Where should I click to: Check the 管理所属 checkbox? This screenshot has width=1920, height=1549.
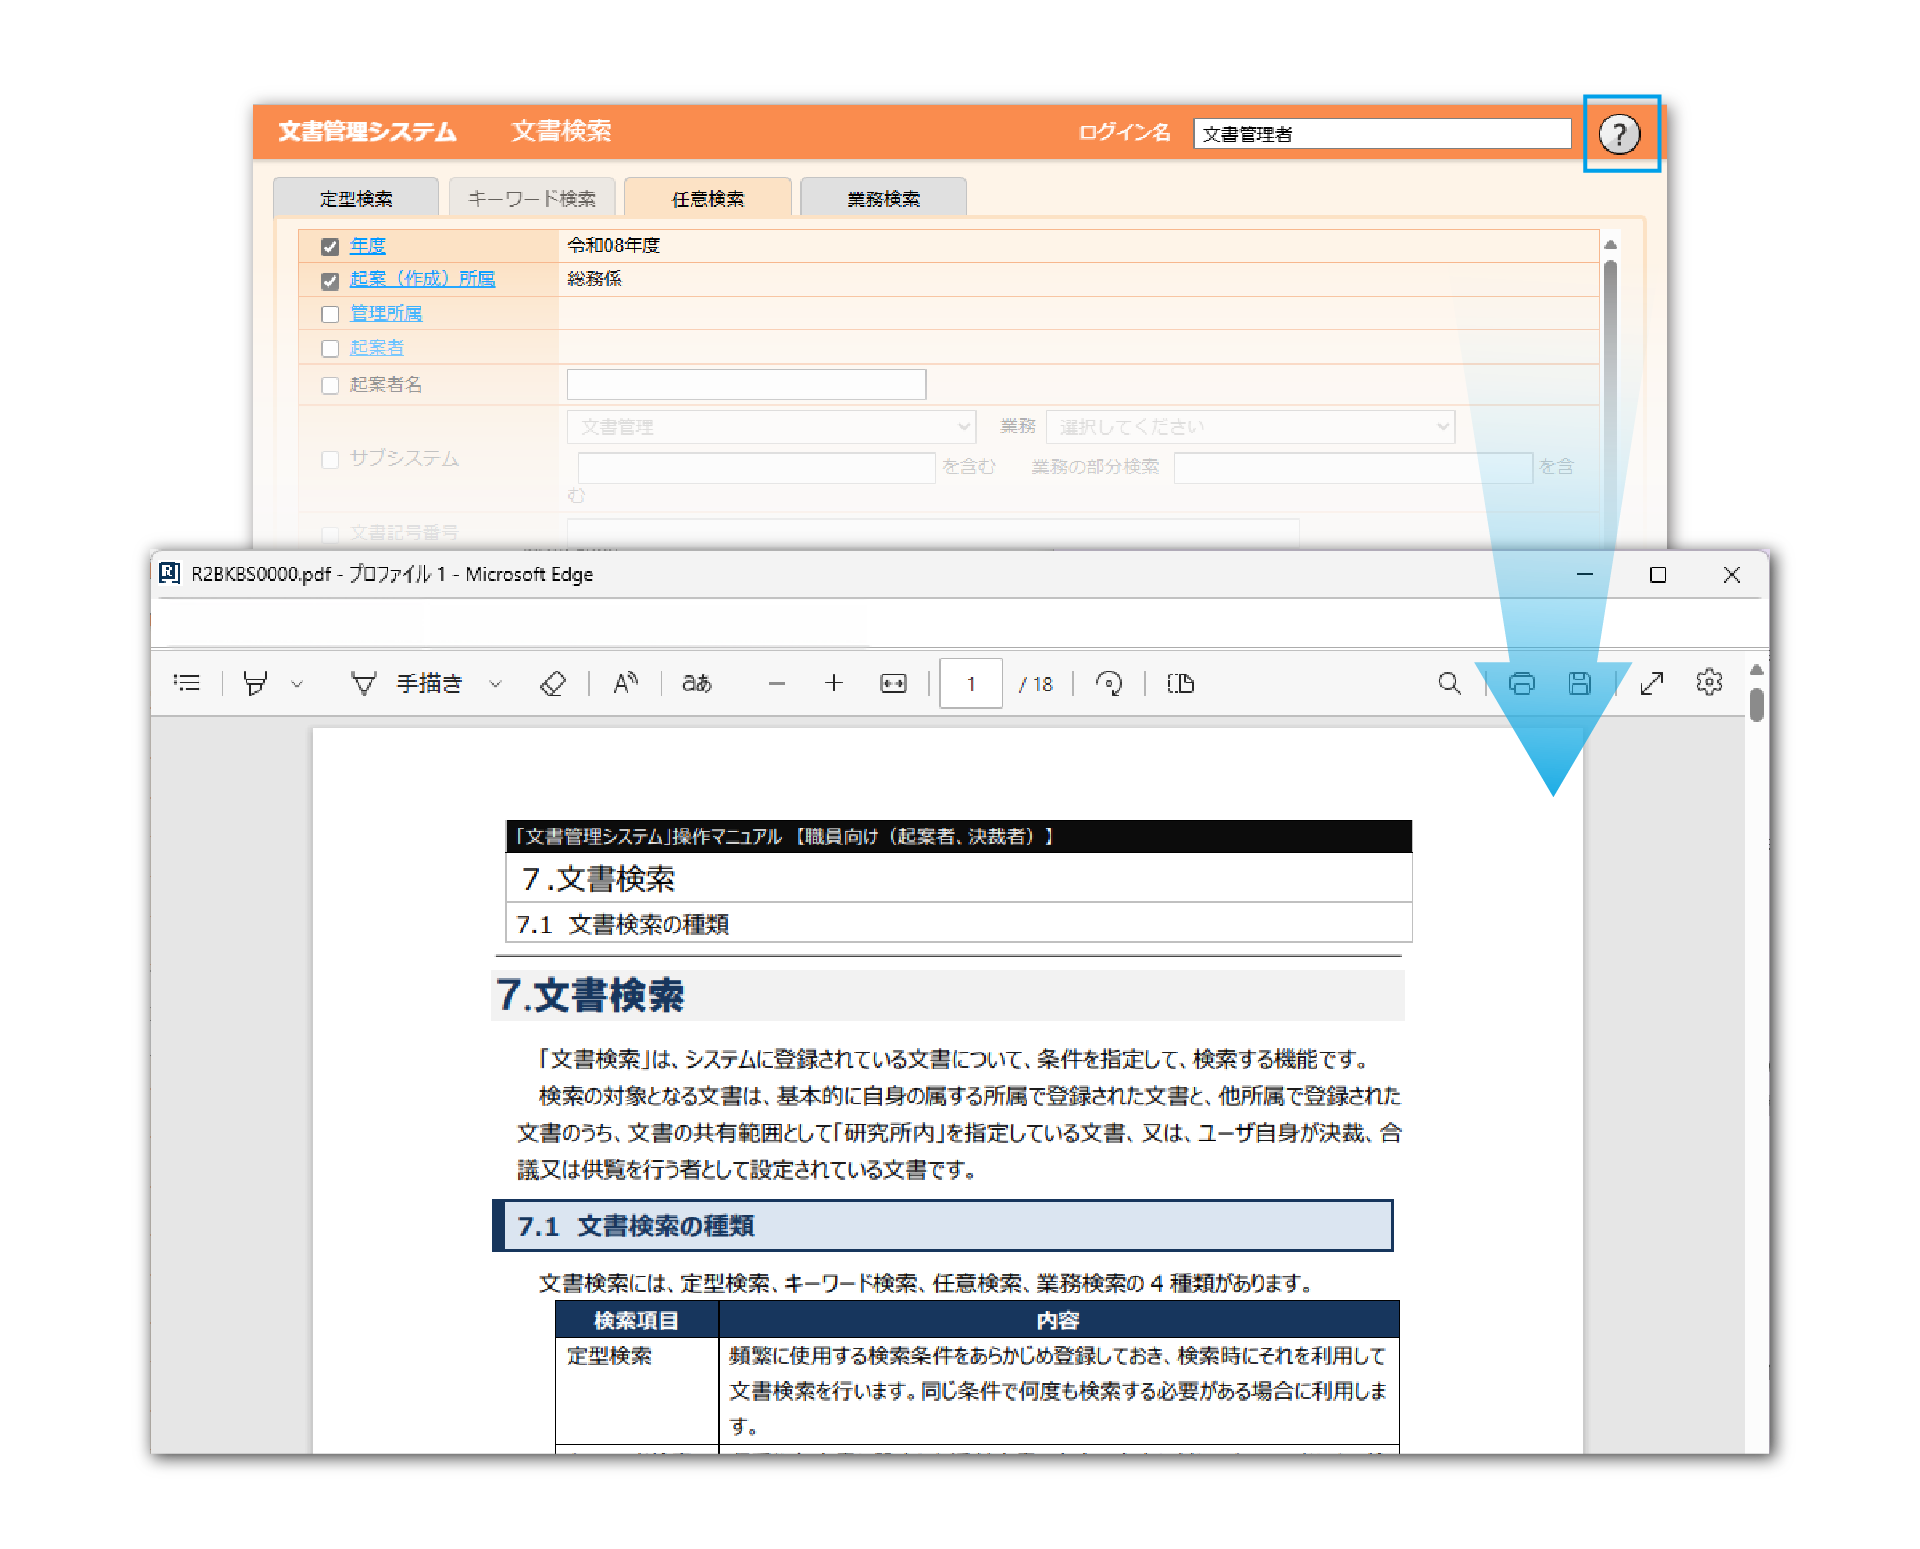point(330,314)
